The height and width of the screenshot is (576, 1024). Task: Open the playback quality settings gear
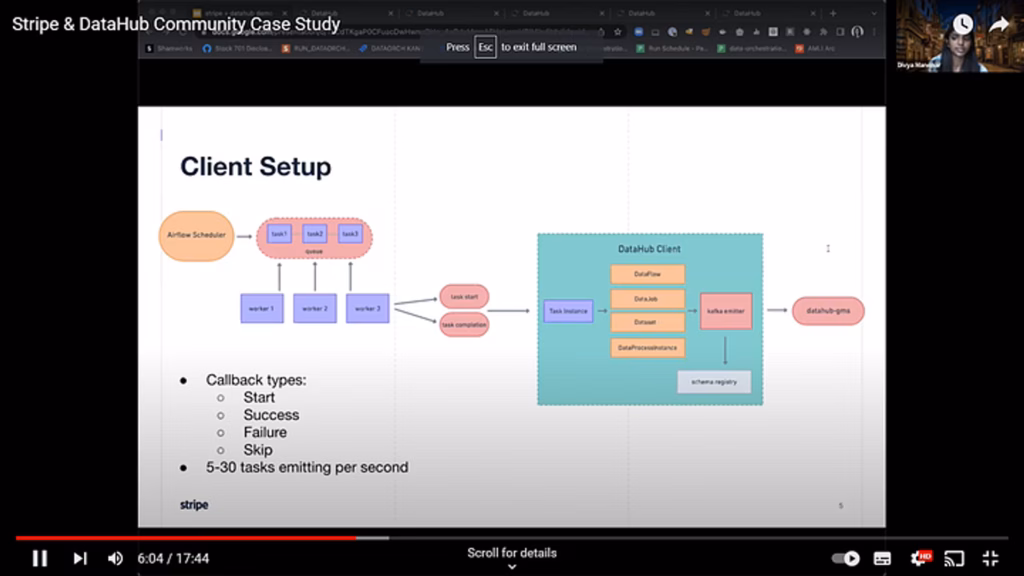point(918,558)
